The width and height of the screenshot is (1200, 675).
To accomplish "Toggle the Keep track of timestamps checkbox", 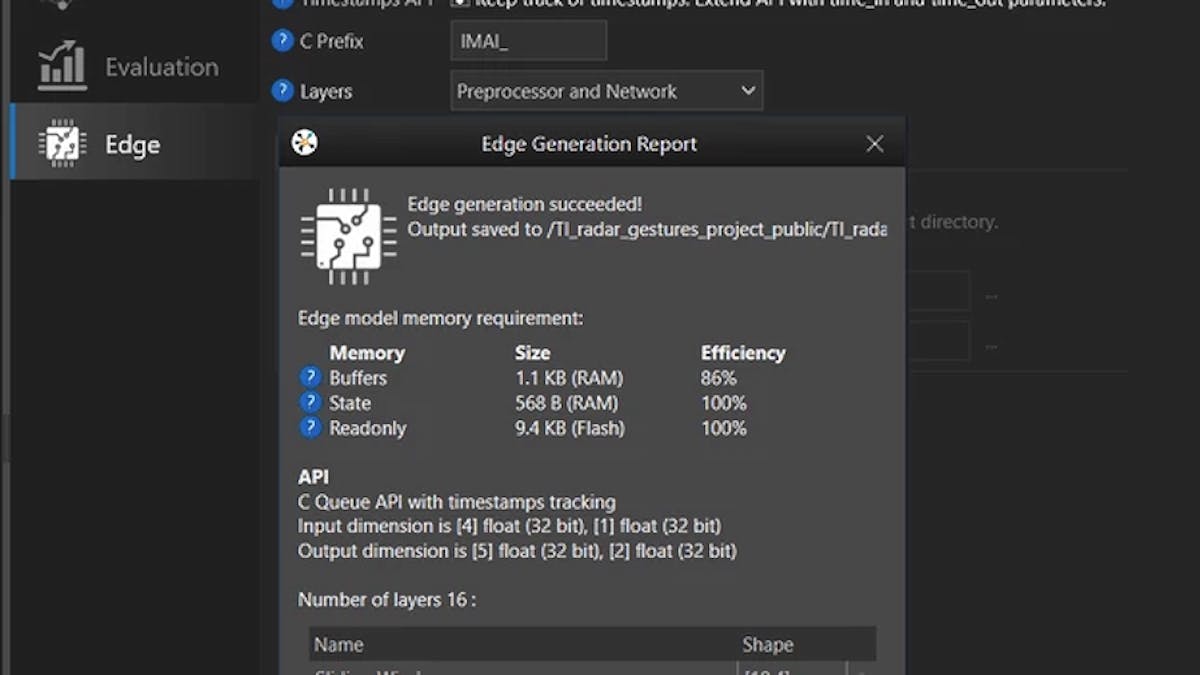I will click(460, 3).
